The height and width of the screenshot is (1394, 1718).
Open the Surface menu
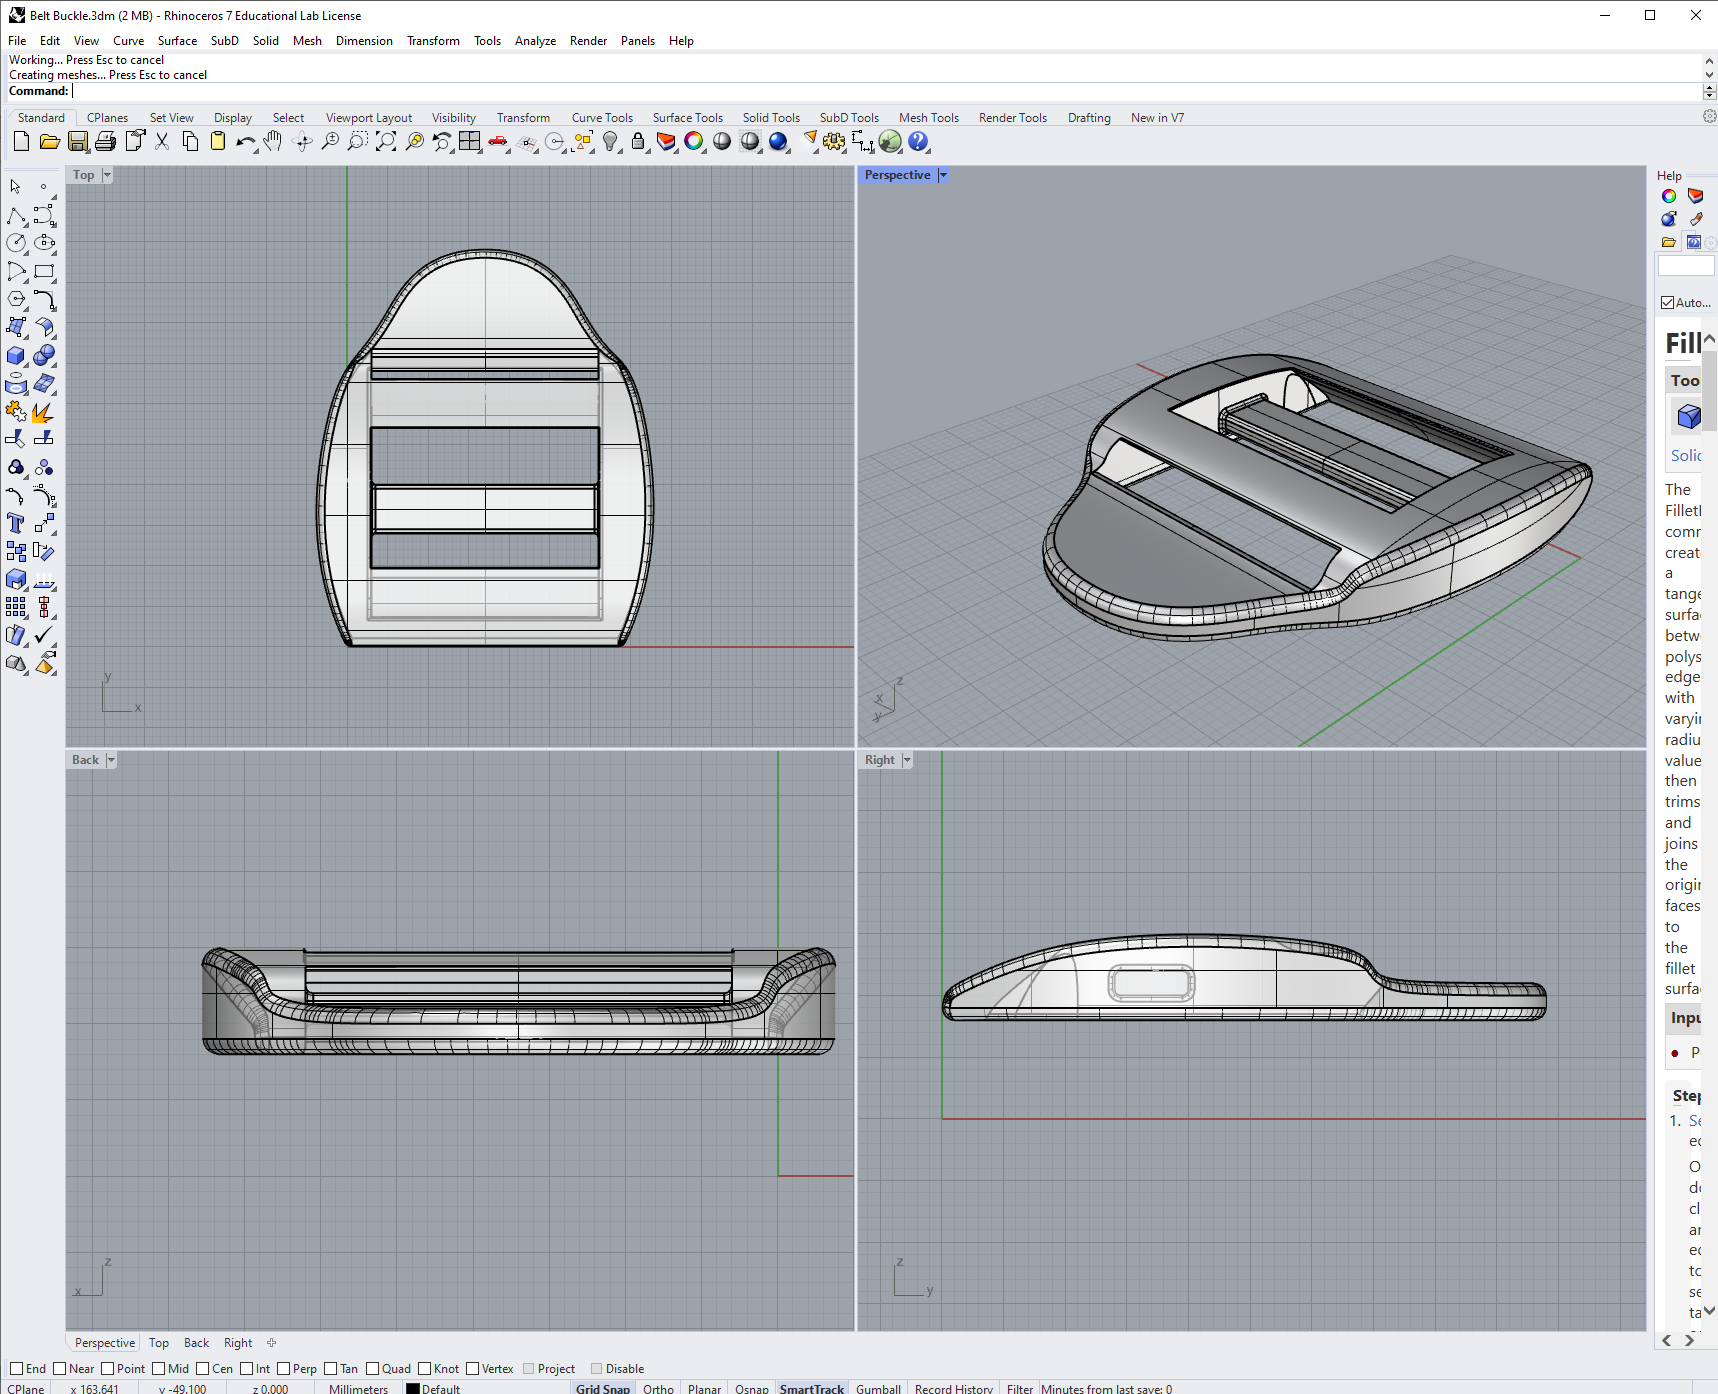[177, 41]
